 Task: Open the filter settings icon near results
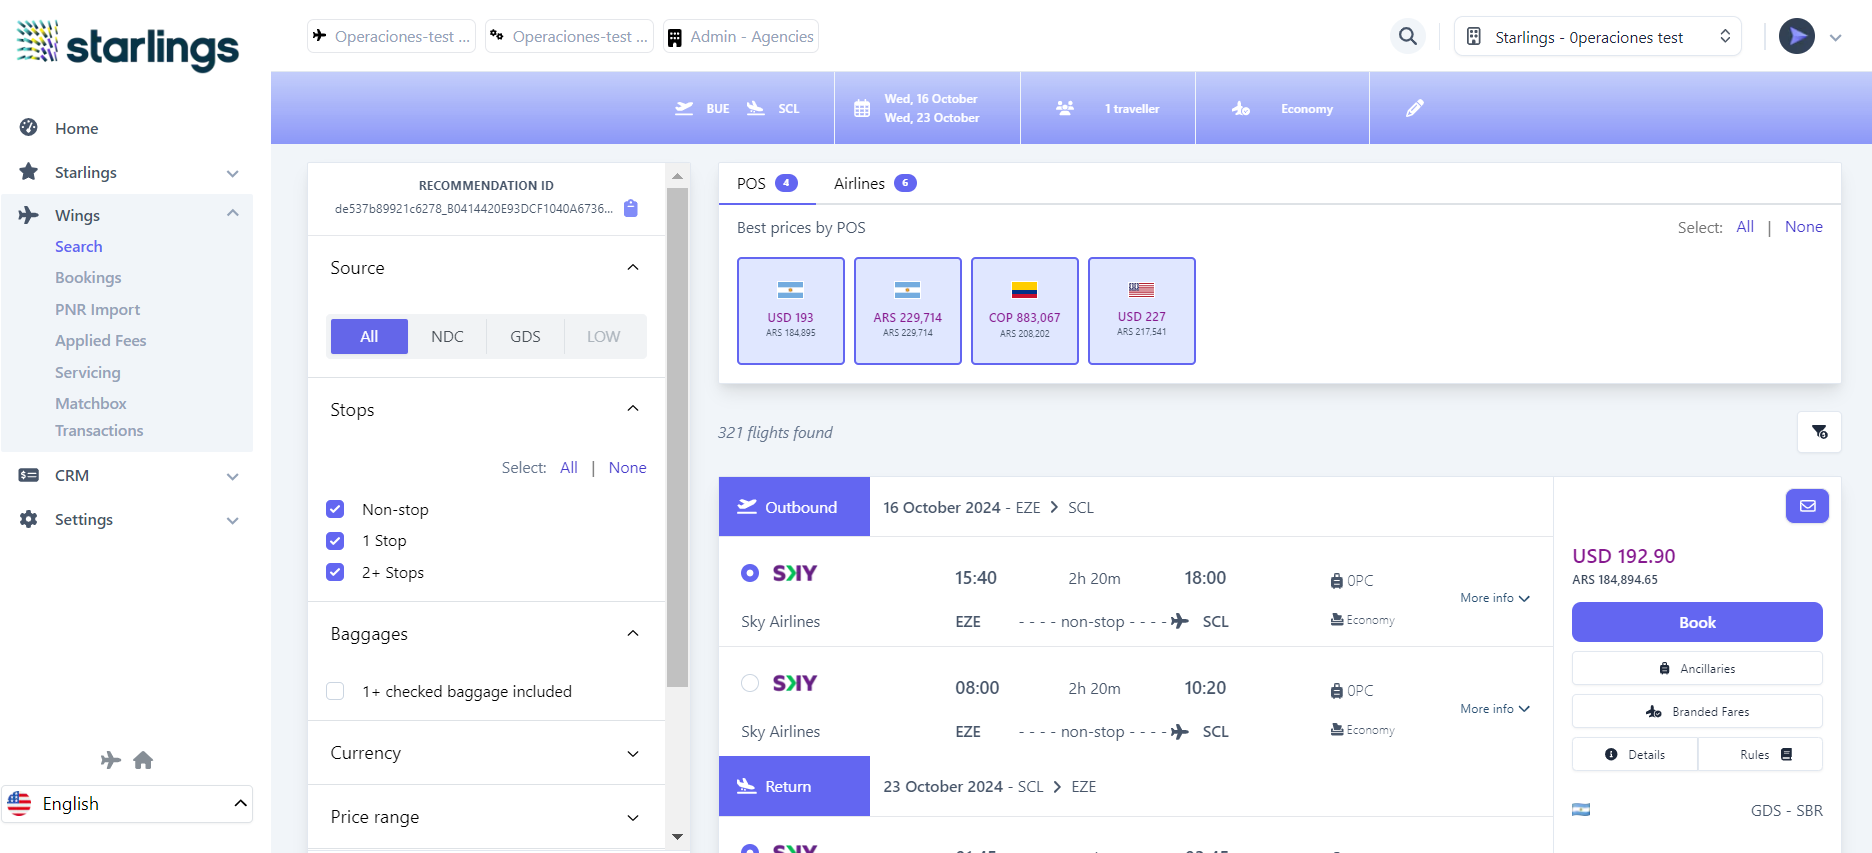click(x=1819, y=432)
